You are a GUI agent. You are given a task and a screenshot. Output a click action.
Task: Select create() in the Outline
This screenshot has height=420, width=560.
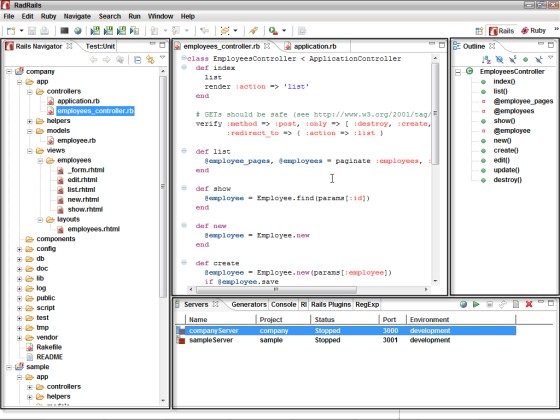(506, 150)
